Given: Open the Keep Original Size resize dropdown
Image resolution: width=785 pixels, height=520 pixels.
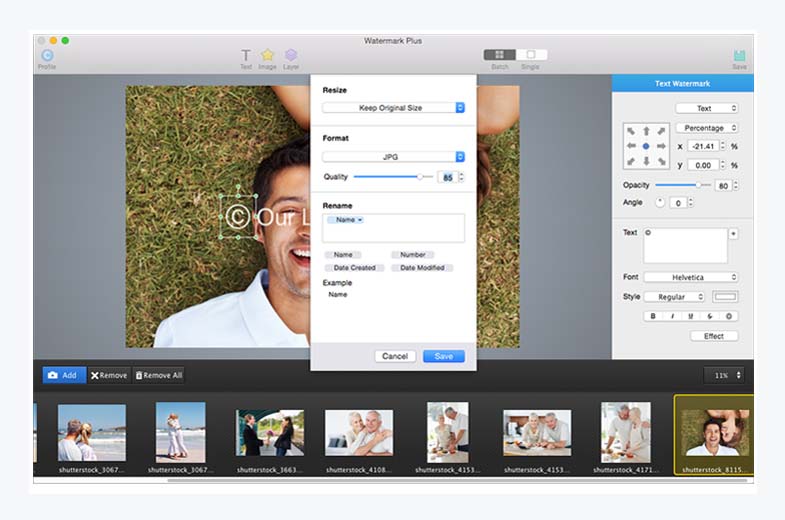Looking at the screenshot, I should [x=393, y=107].
